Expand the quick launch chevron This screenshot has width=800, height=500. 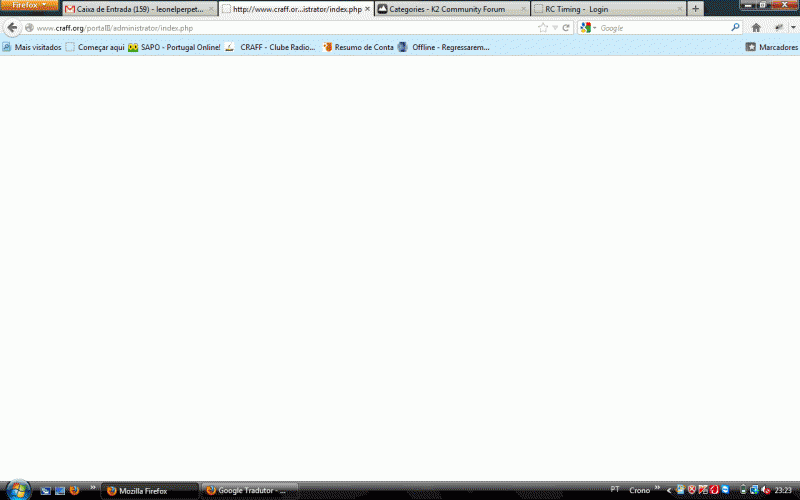click(x=93, y=488)
